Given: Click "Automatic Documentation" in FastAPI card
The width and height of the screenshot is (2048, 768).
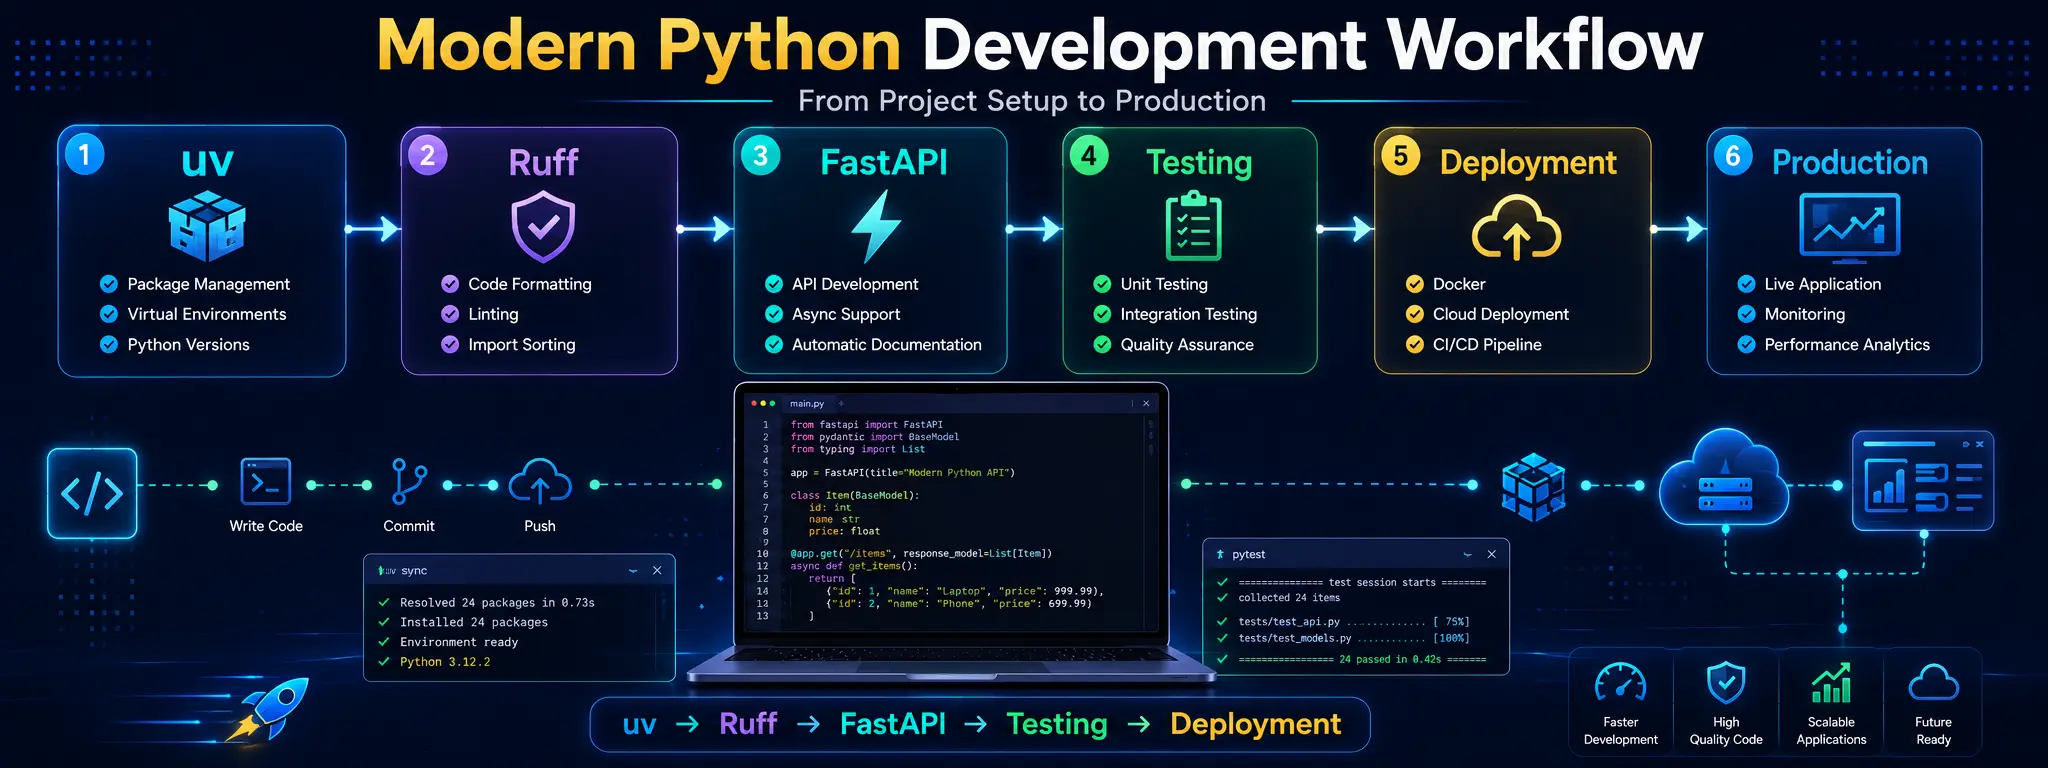Looking at the screenshot, I should (887, 344).
